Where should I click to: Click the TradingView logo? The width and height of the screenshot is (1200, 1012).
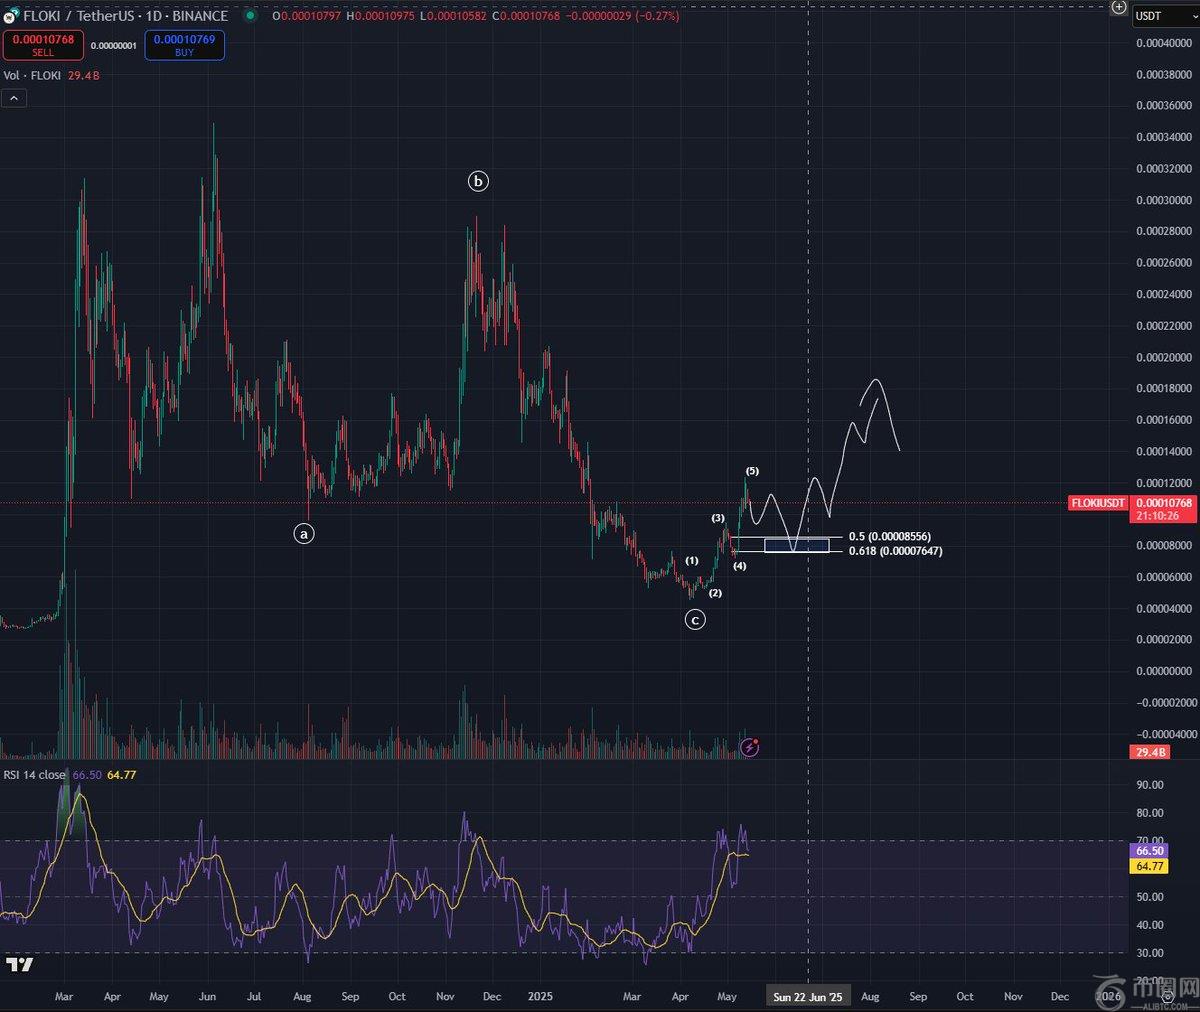pyautogui.click(x=19, y=964)
